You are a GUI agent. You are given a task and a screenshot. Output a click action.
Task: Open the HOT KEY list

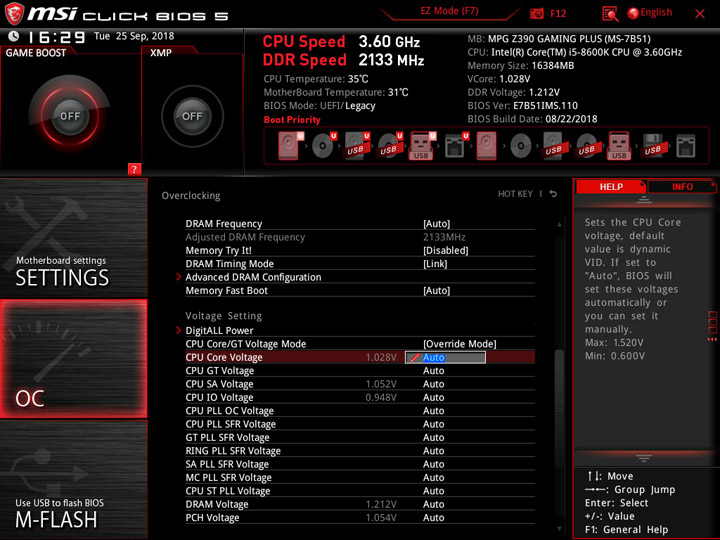pos(515,194)
